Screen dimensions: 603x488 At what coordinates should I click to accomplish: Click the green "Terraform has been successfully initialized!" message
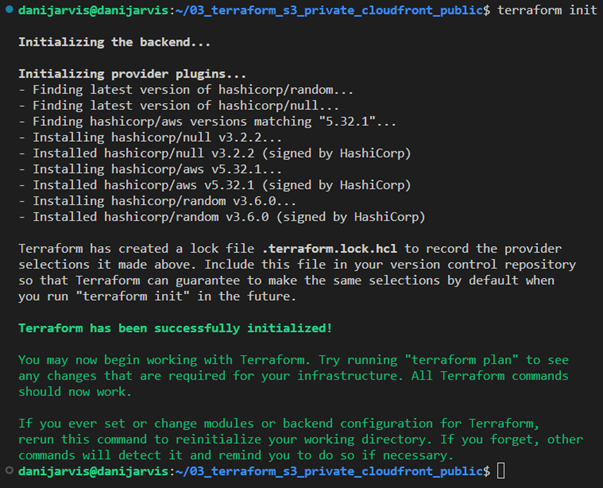click(x=175, y=328)
